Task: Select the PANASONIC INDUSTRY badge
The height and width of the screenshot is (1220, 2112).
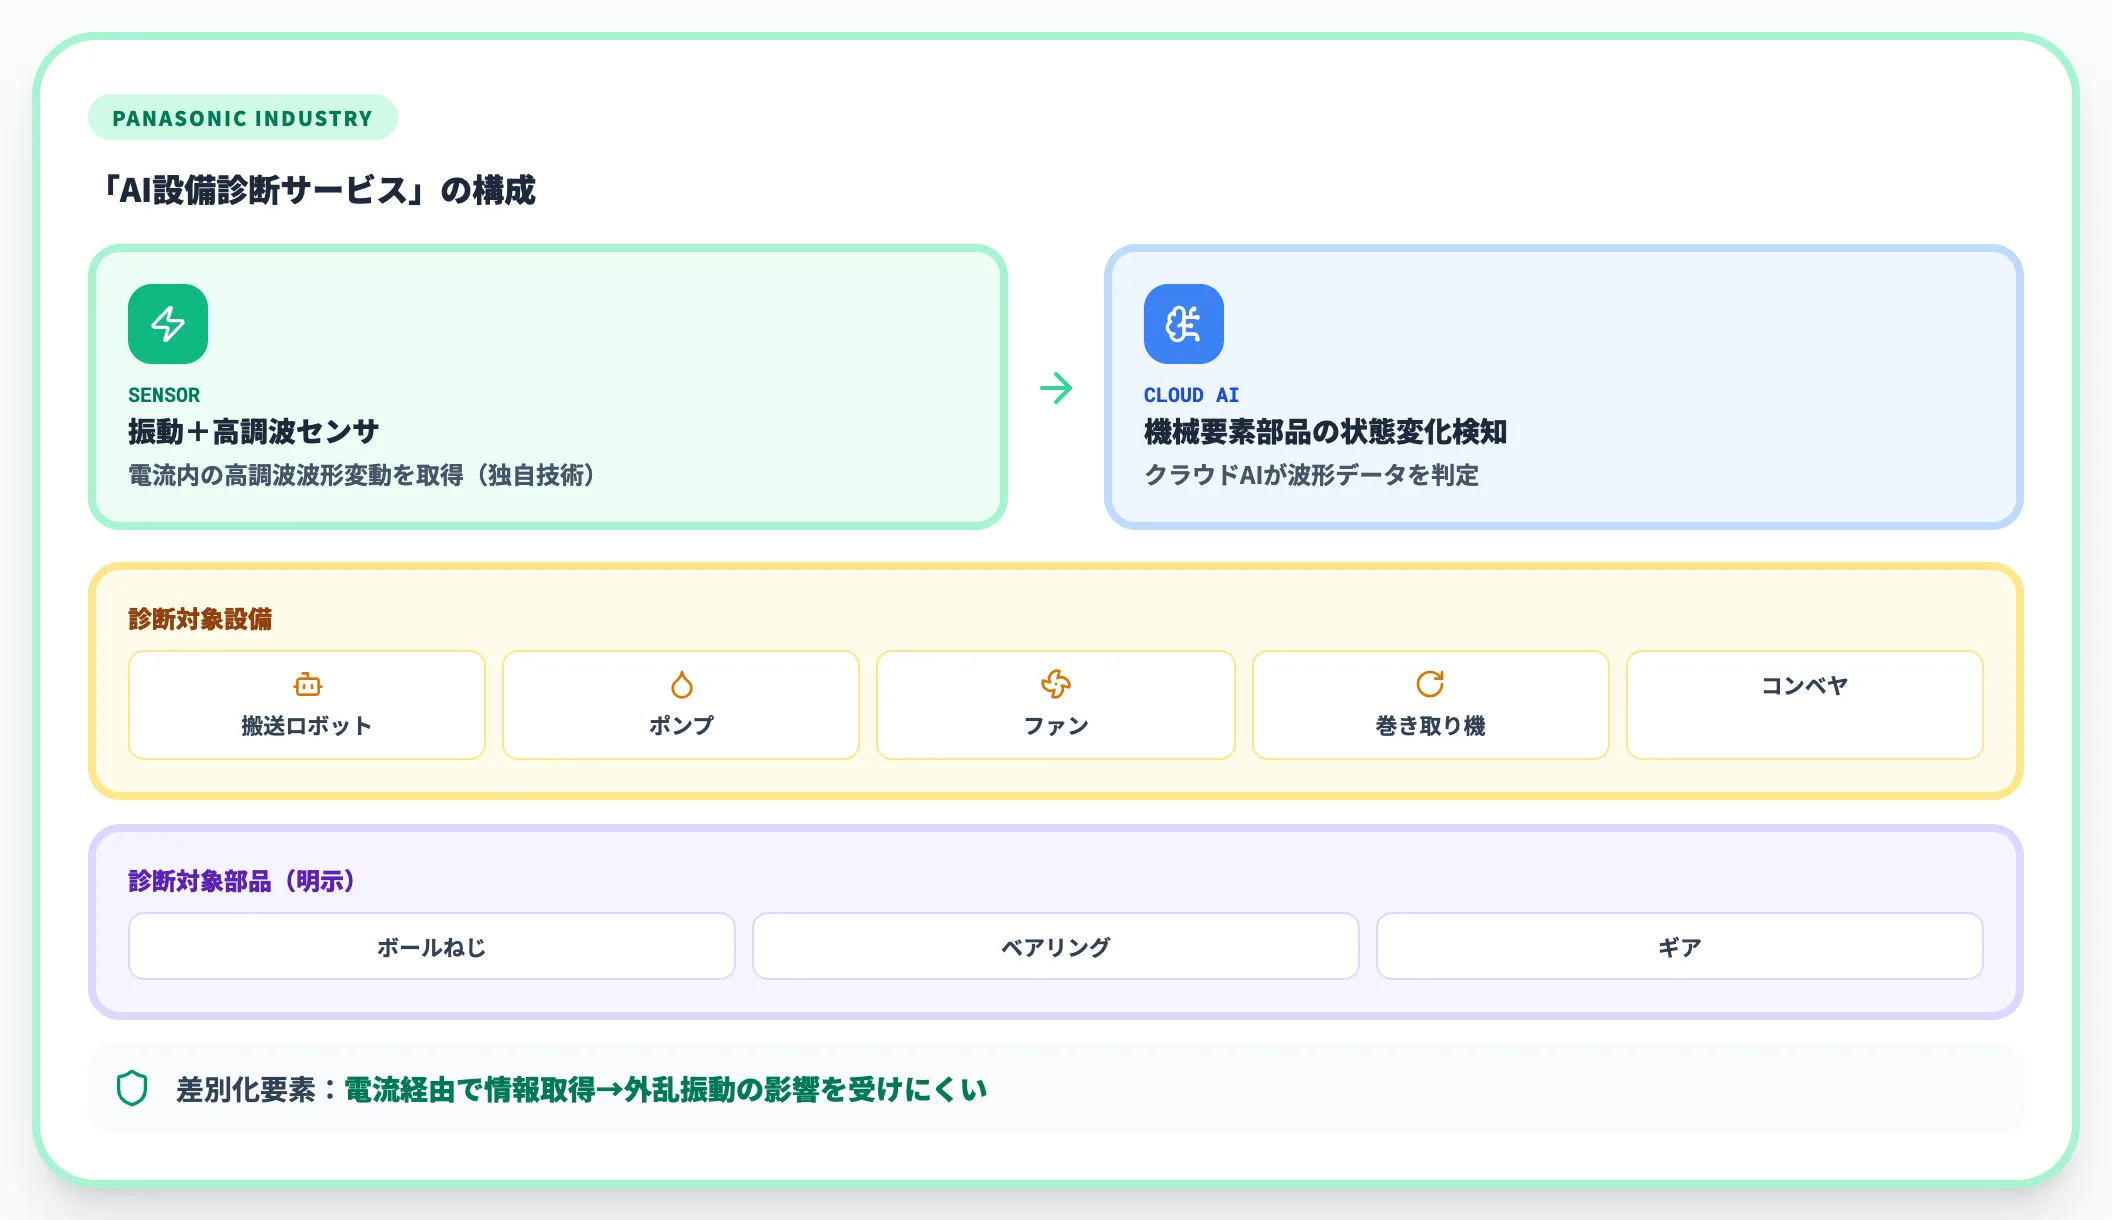Action: 243,117
